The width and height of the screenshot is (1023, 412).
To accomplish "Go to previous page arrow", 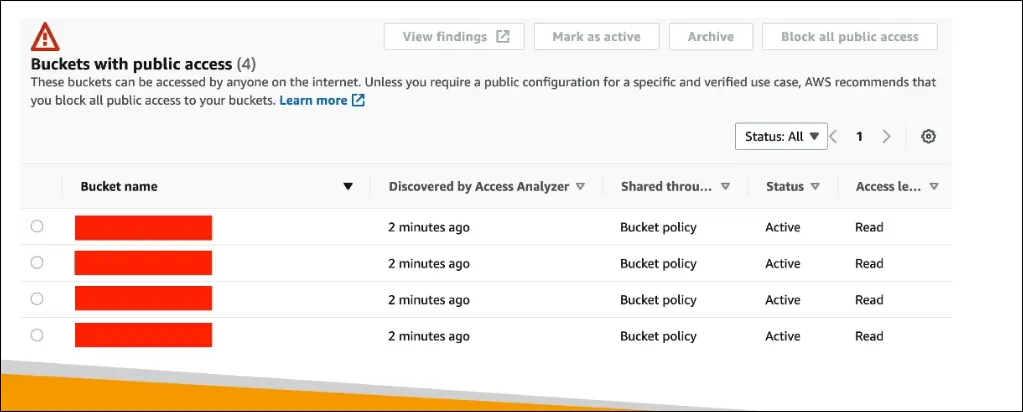I will (x=834, y=137).
